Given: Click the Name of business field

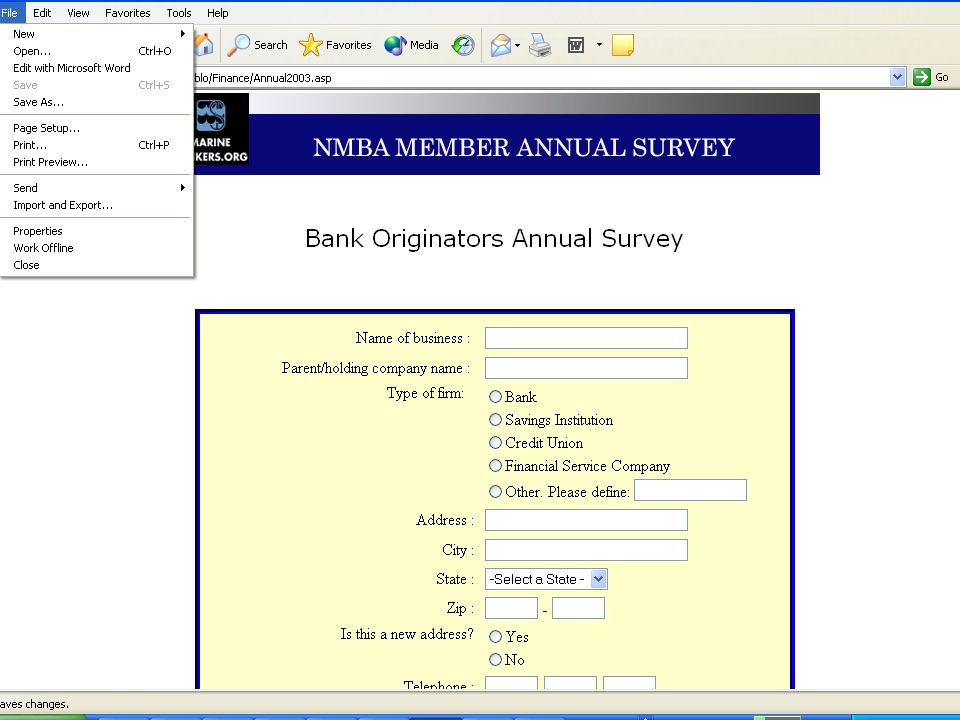Looking at the screenshot, I should tap(586, 338).
